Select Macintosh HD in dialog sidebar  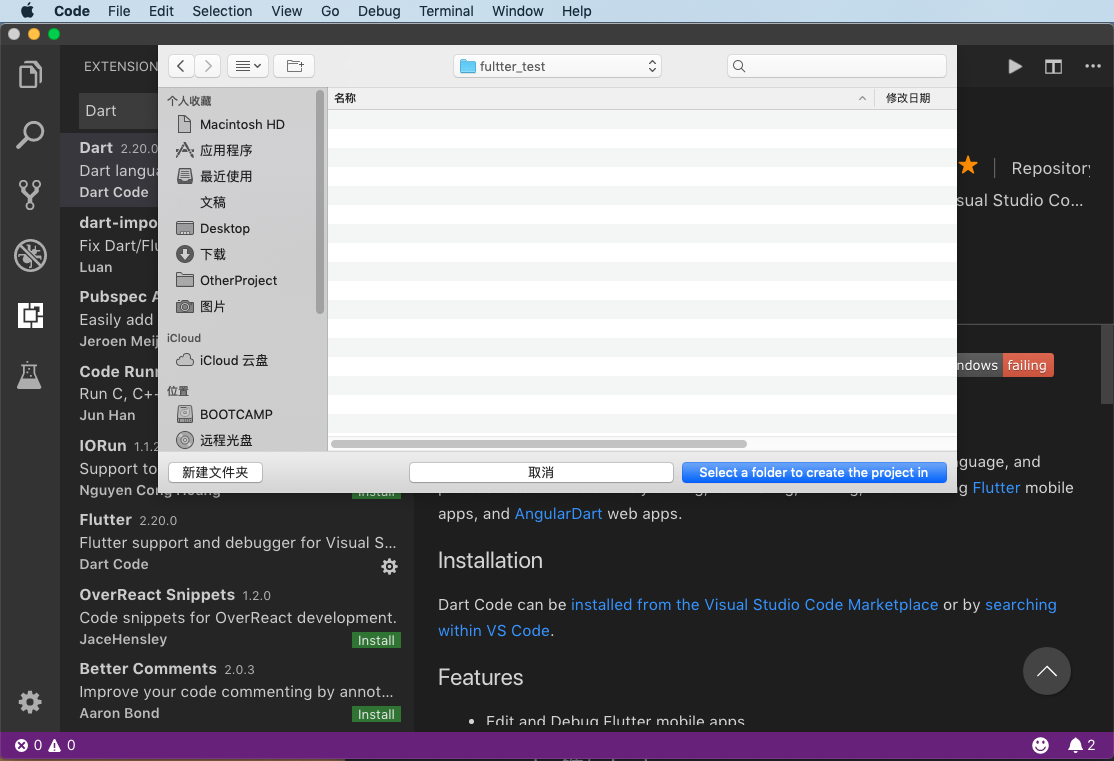click(242, 124)
